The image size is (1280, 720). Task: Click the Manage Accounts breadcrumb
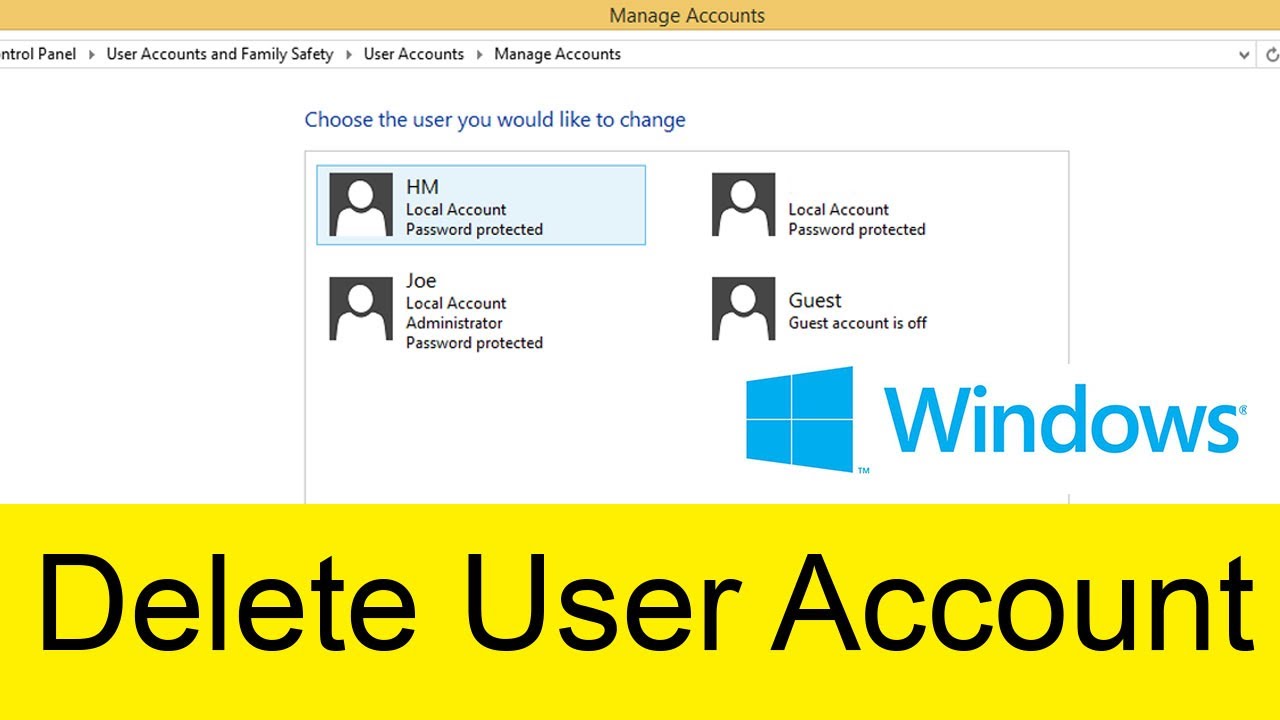point(558,54)
